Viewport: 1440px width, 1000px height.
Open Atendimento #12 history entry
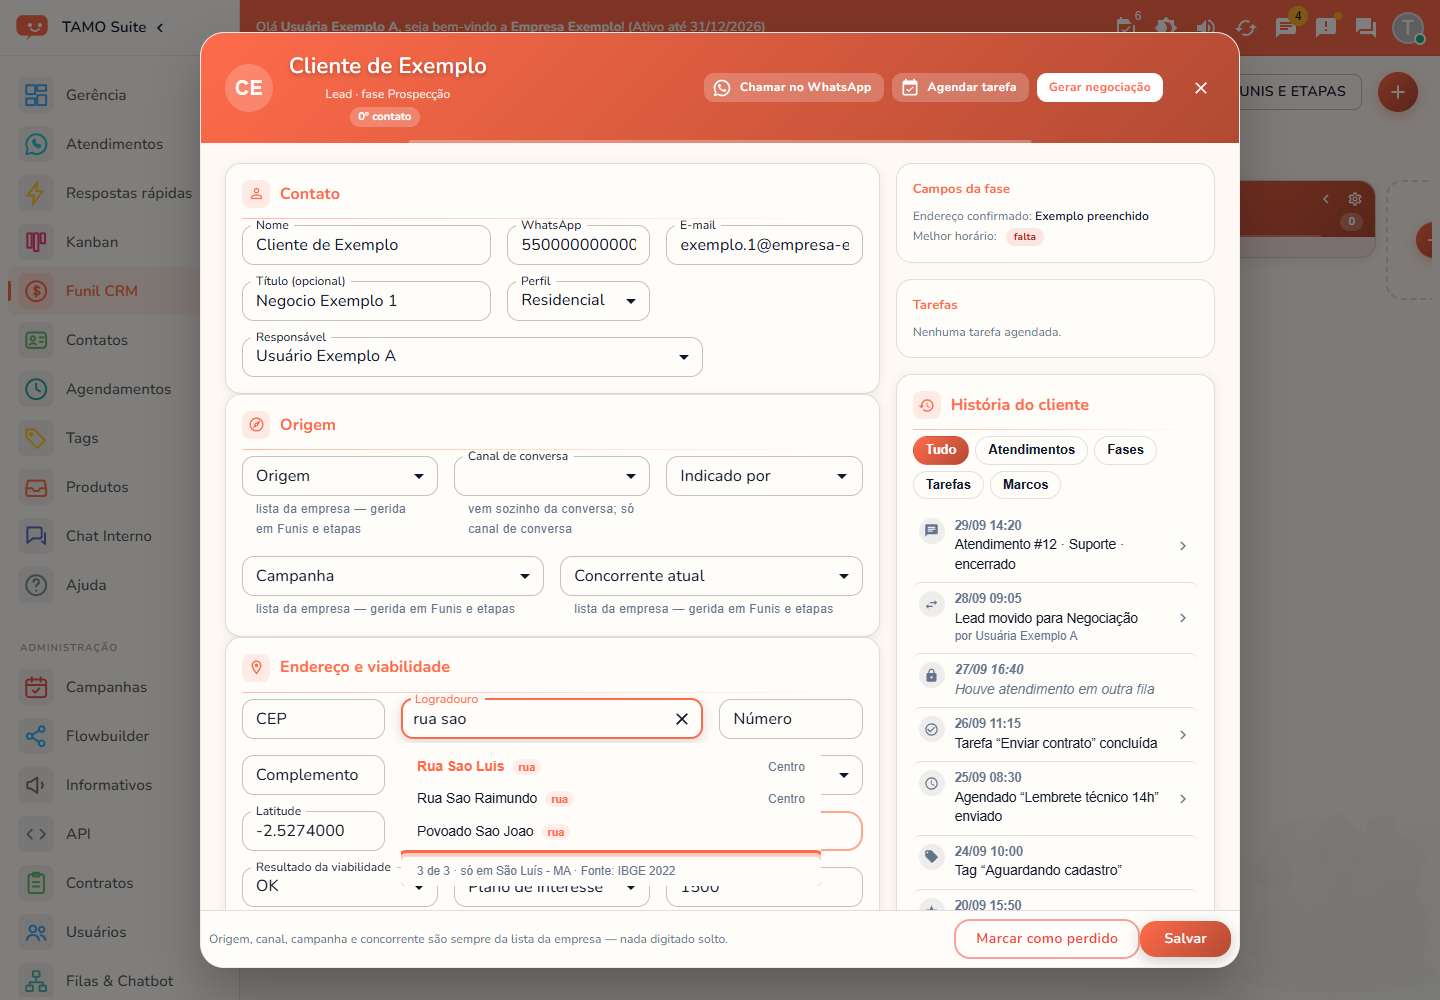[1054, 545]
